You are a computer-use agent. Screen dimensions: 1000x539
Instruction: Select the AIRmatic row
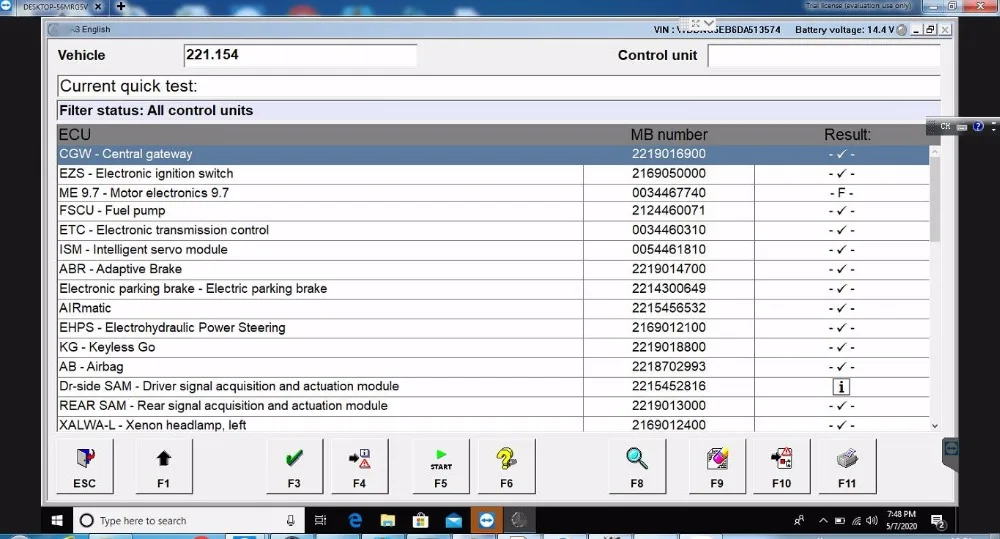point(493,309)
